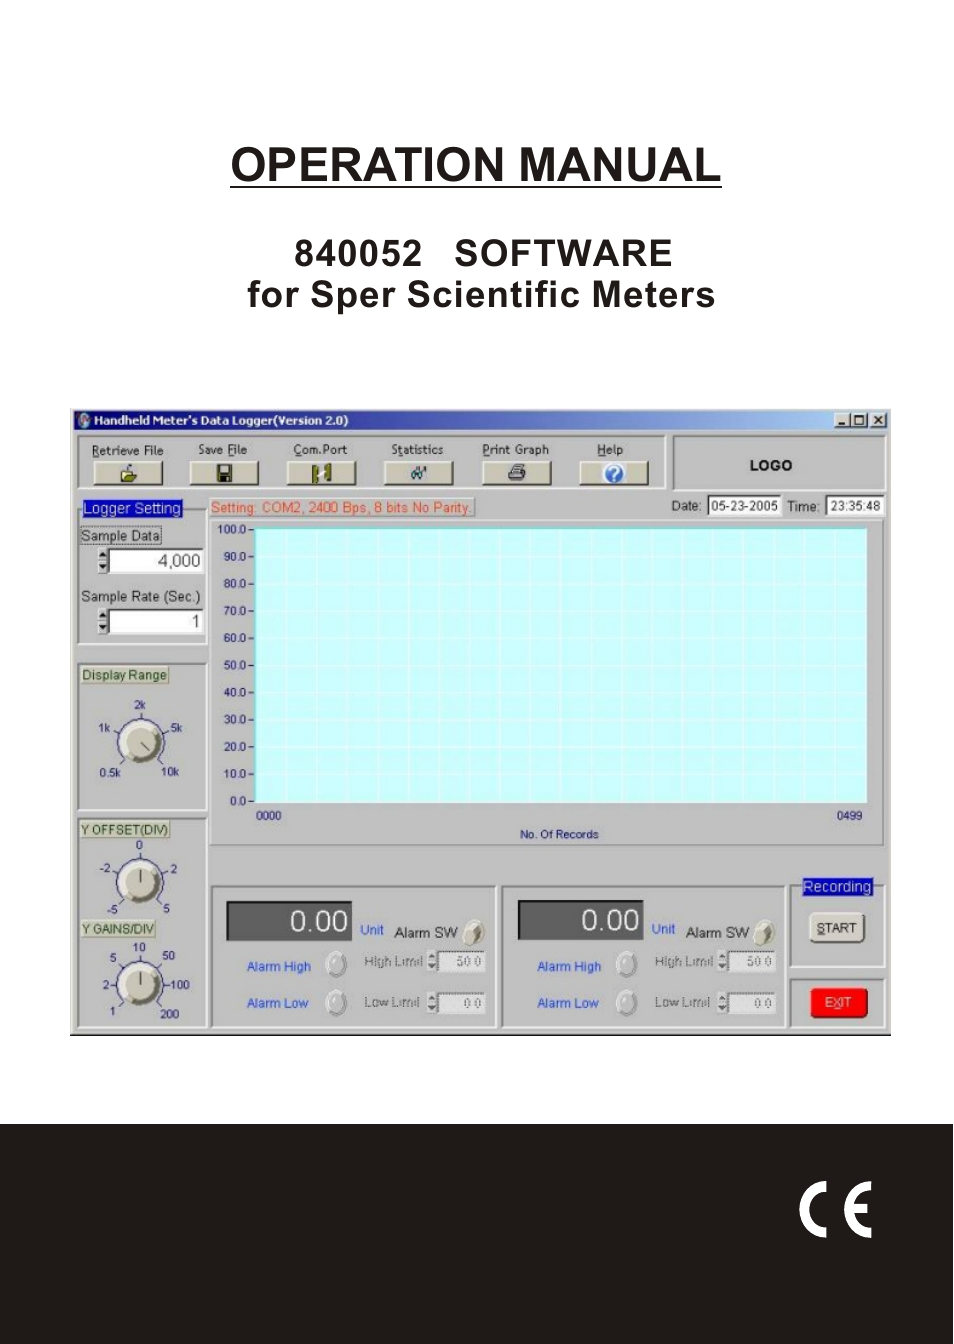Click the red EXIT button

point(839,1002)
